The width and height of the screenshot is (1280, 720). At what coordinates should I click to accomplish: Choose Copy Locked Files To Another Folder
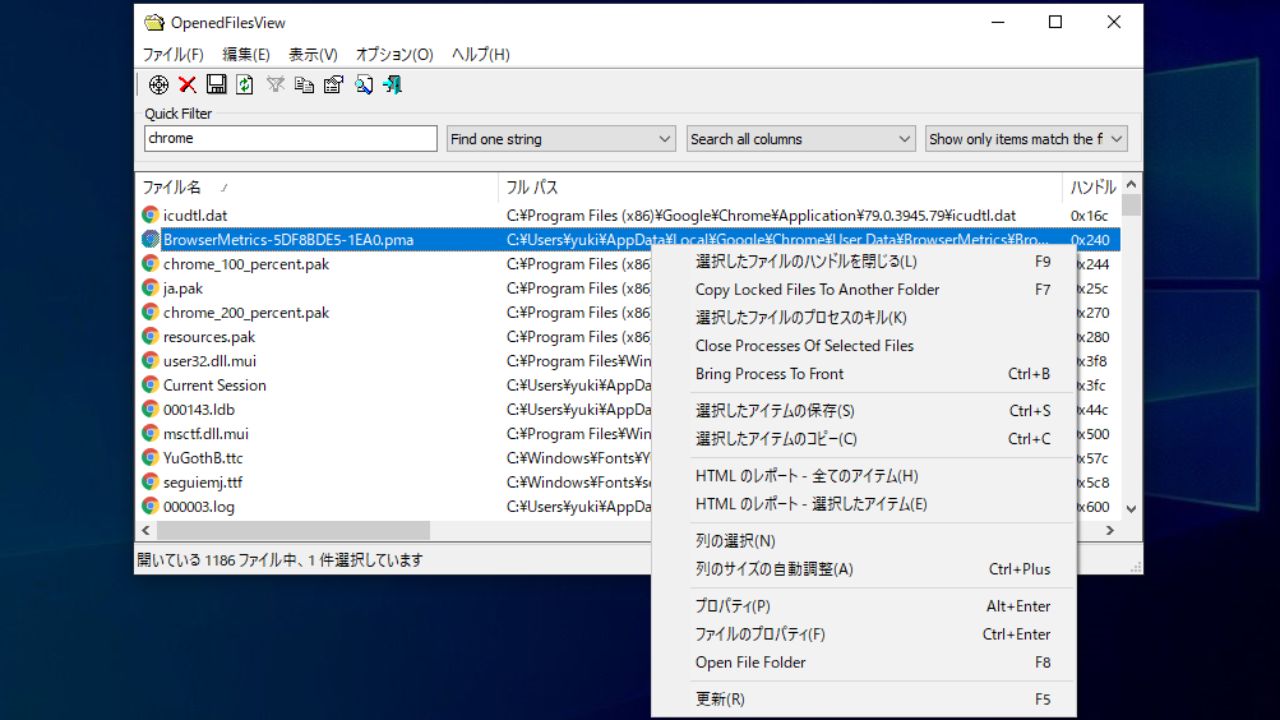click(864, 290)
